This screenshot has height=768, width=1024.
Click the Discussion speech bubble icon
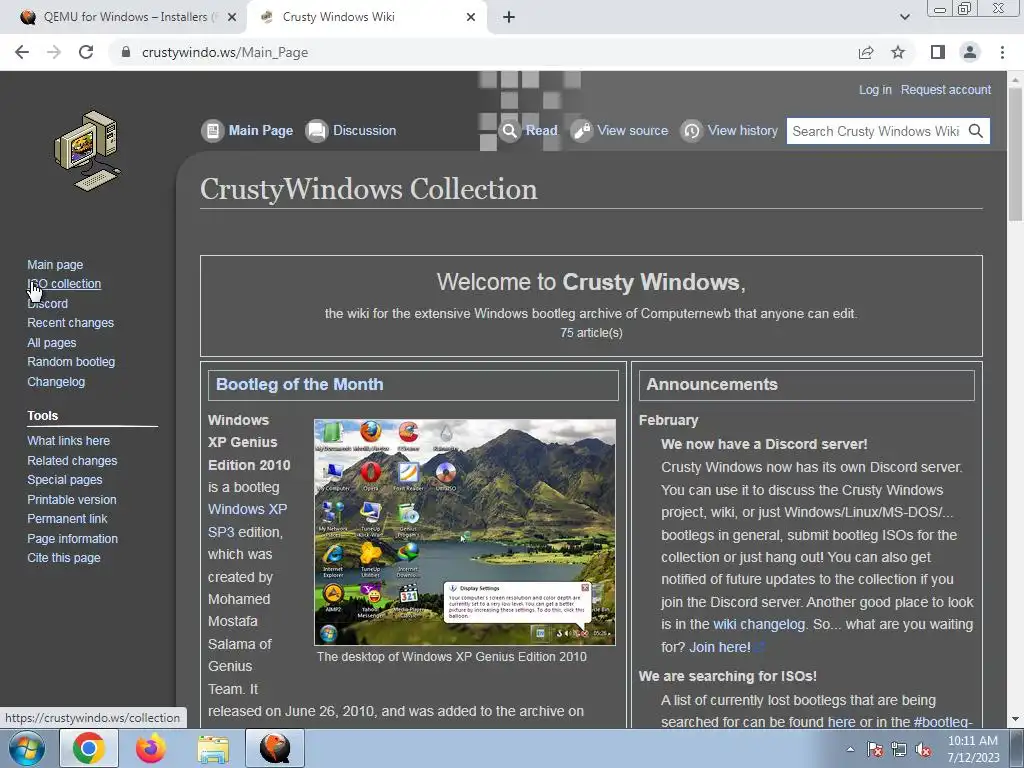point(317,131)
